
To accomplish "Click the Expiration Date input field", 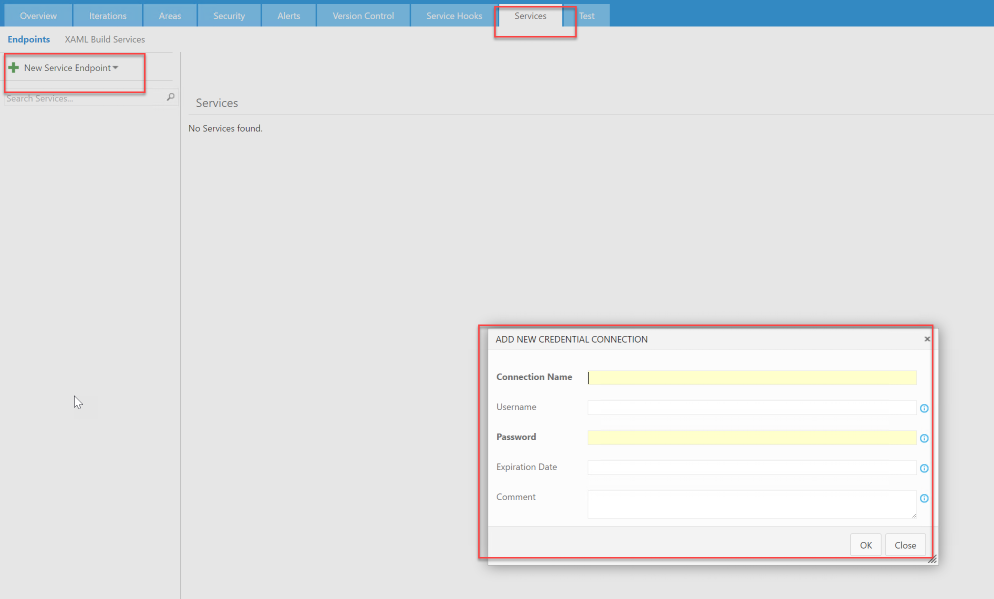I will pos(750,467).
